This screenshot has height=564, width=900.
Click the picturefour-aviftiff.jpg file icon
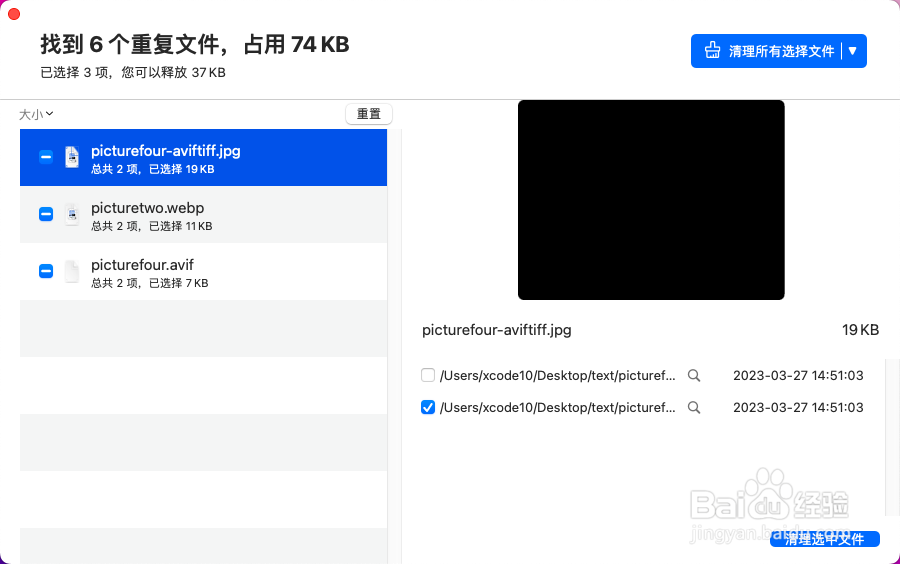click(72, 157)
